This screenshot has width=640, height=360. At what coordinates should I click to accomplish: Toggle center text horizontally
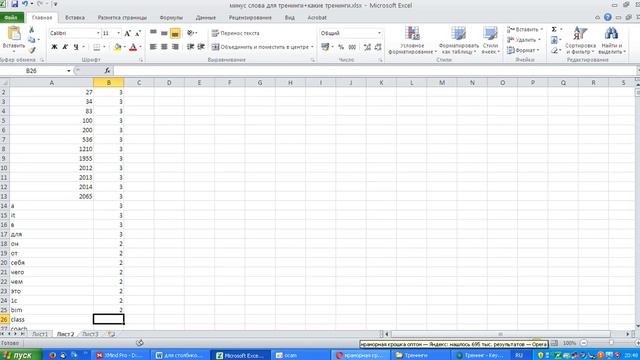(164, 47)
